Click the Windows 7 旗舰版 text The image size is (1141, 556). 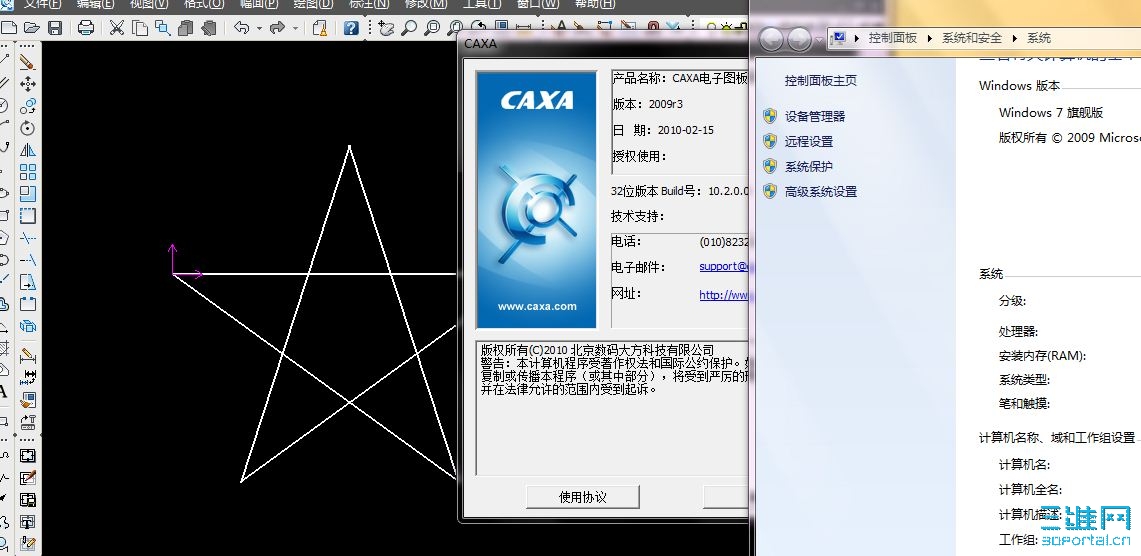click(1051, 113)
